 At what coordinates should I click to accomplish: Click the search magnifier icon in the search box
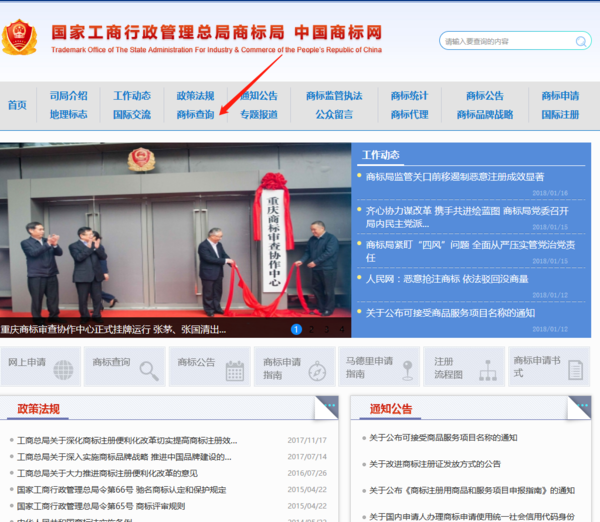(x=581, y=41)
